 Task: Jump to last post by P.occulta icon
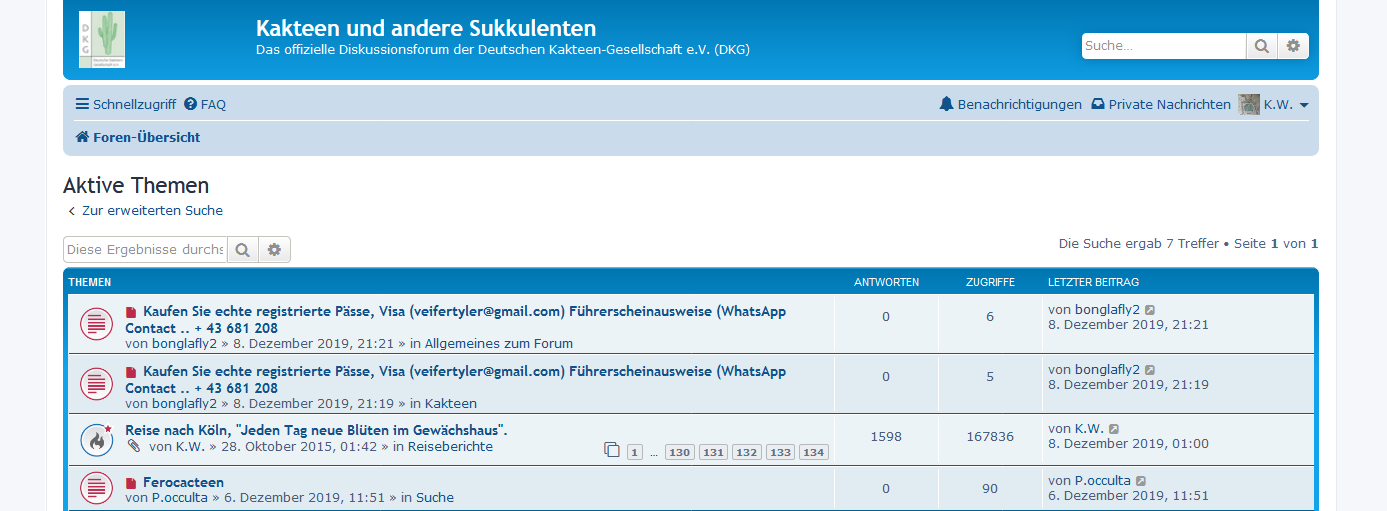tap(1141, 481)
